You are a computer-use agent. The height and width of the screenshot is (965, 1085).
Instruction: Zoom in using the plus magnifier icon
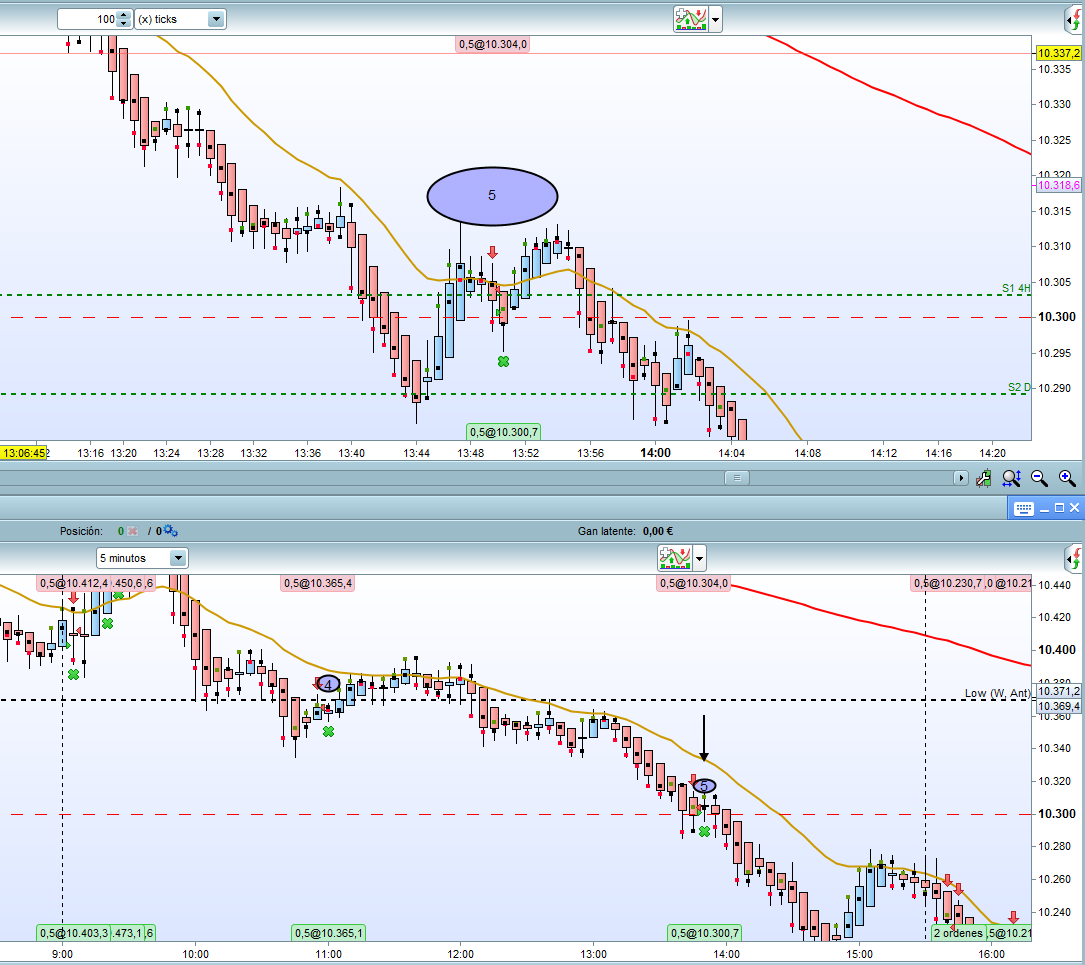point(1067,478)
